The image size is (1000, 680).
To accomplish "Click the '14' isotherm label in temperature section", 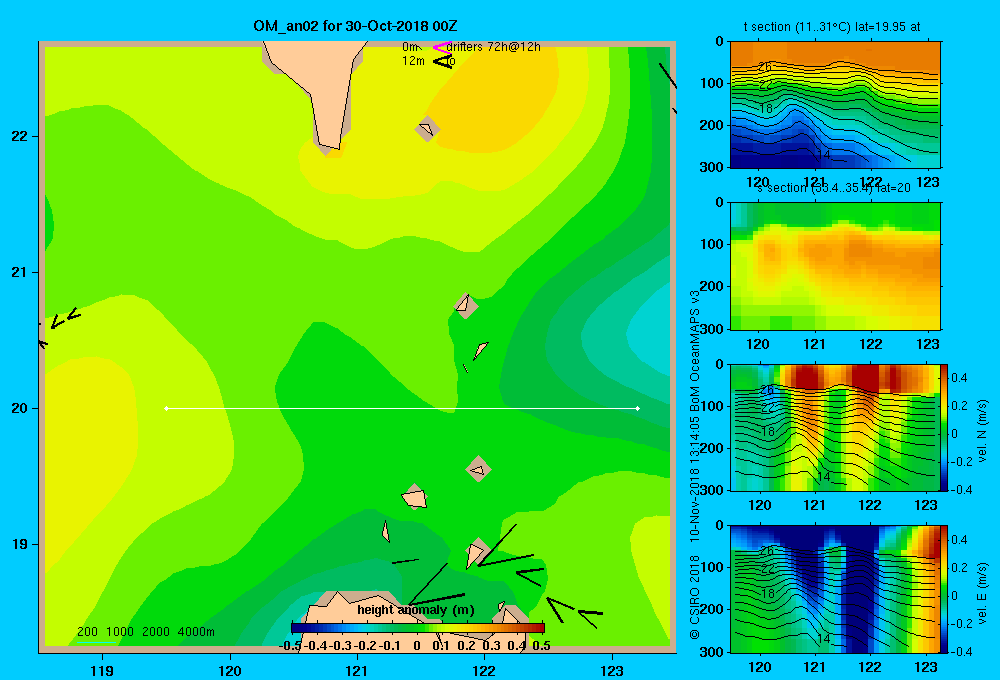I will 823,154.
